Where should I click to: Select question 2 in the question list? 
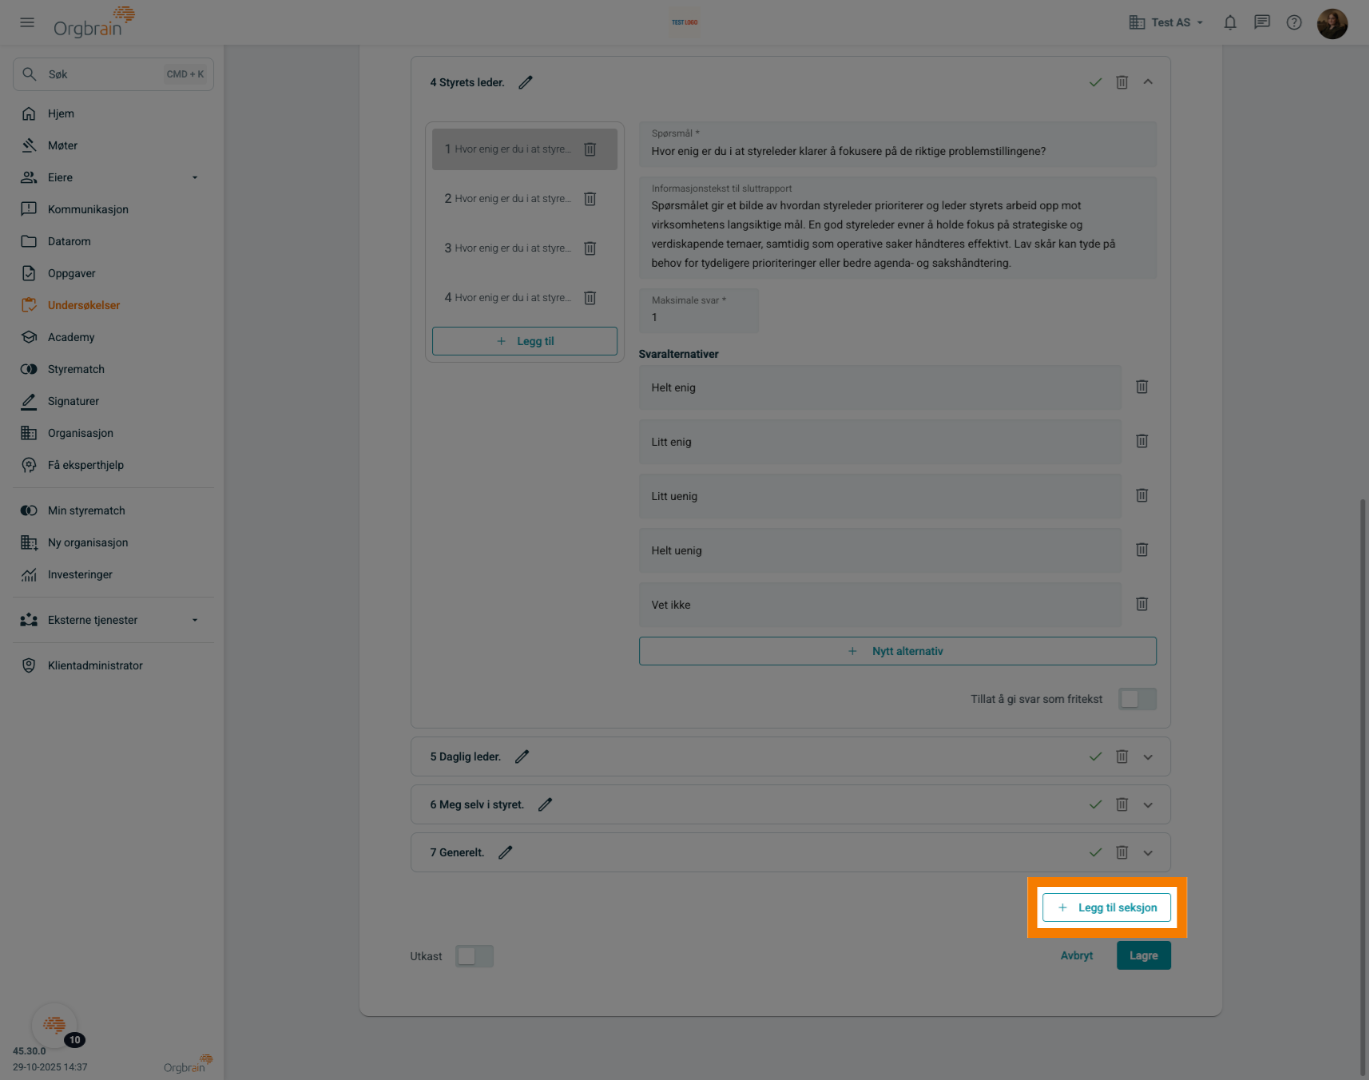pos(508,199)
